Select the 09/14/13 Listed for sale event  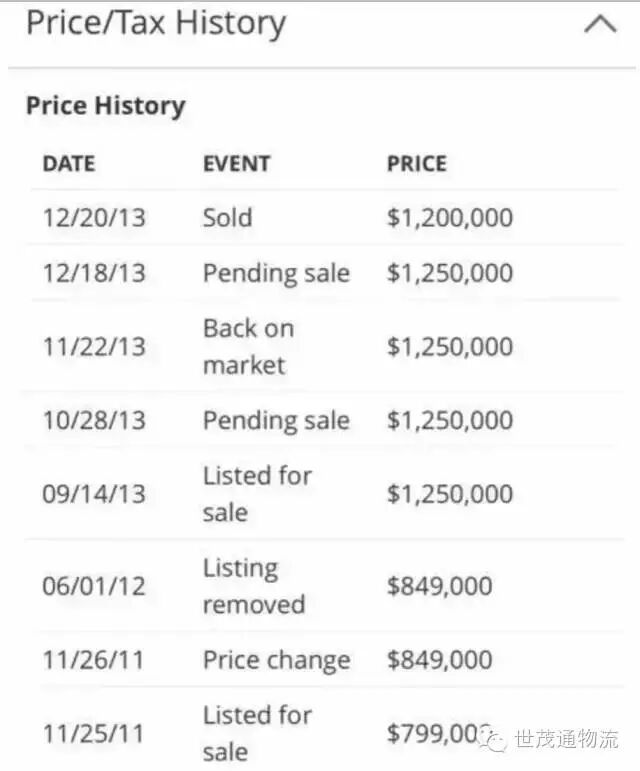257,493
